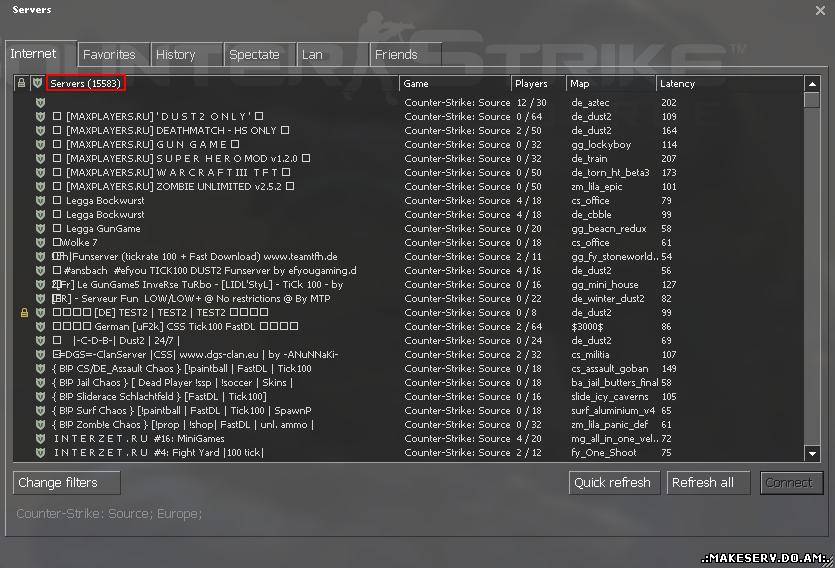This screenshot has height=568, width=835.
Task: Click the scrollbar up arrow
Action: click(x=812, y=84)
